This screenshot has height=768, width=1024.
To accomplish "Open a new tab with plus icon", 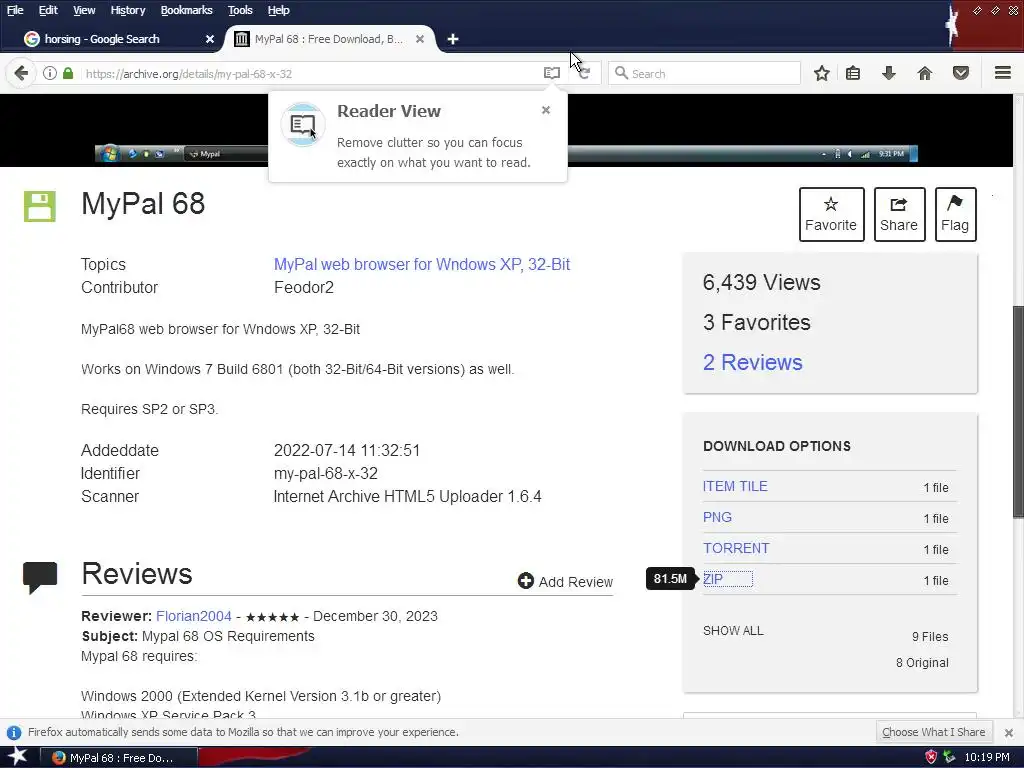I will (453, 39).
